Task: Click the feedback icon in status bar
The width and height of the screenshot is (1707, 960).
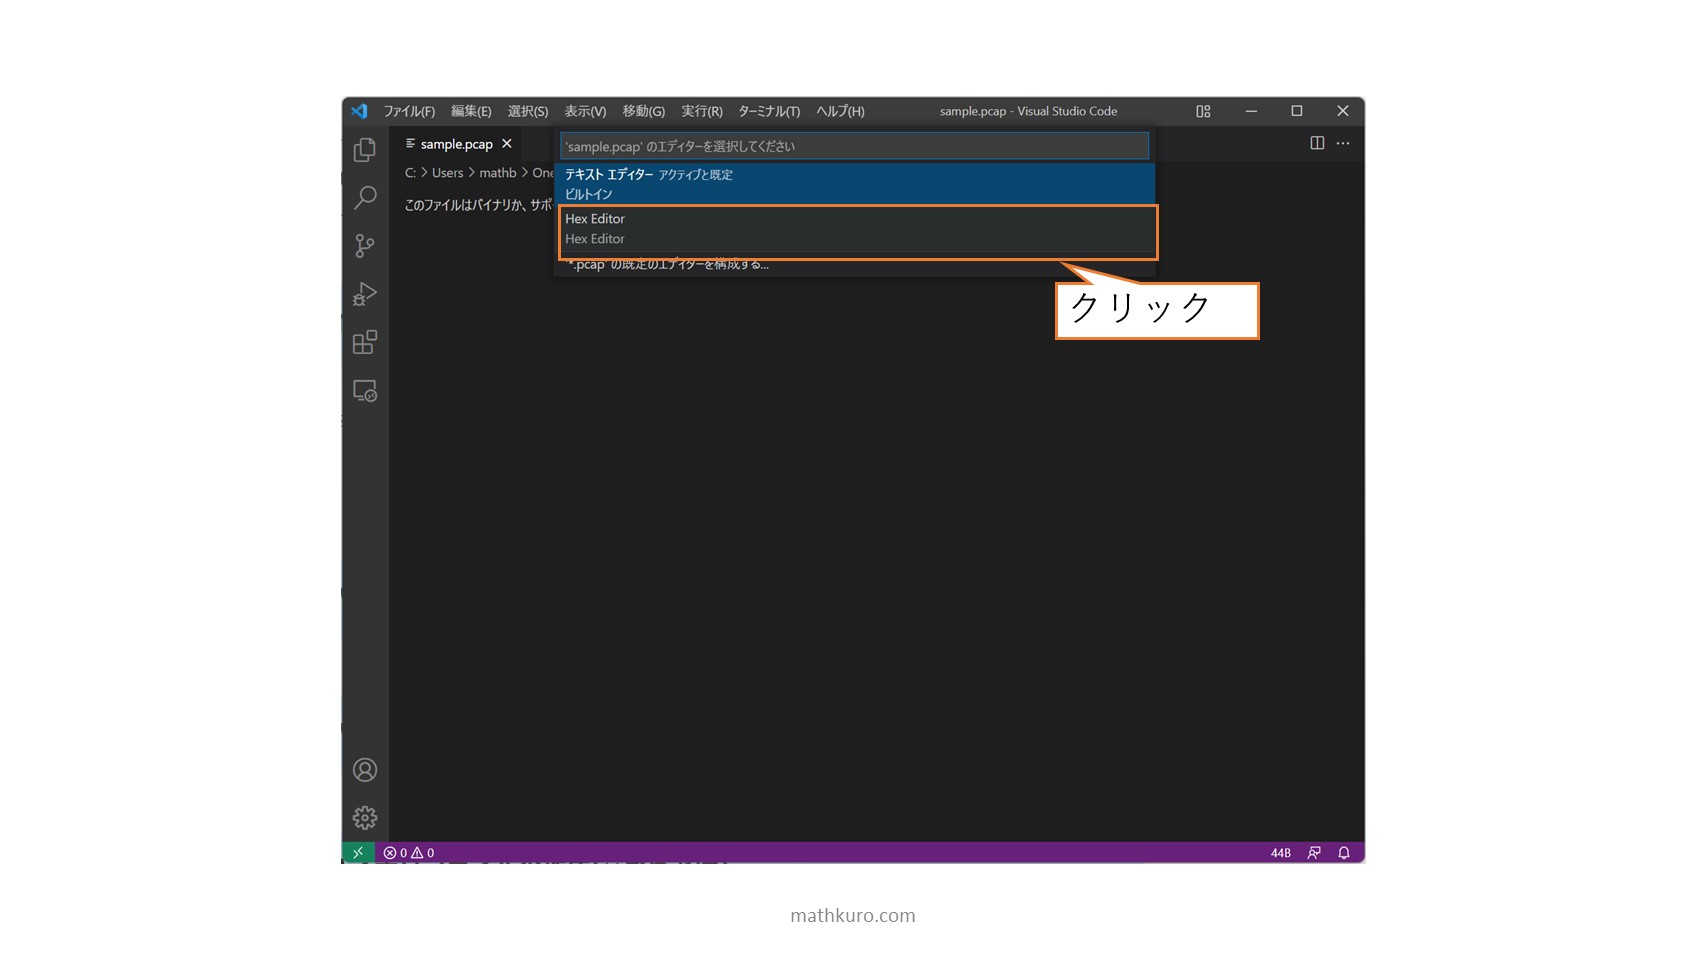Action: pos(1314,853)
